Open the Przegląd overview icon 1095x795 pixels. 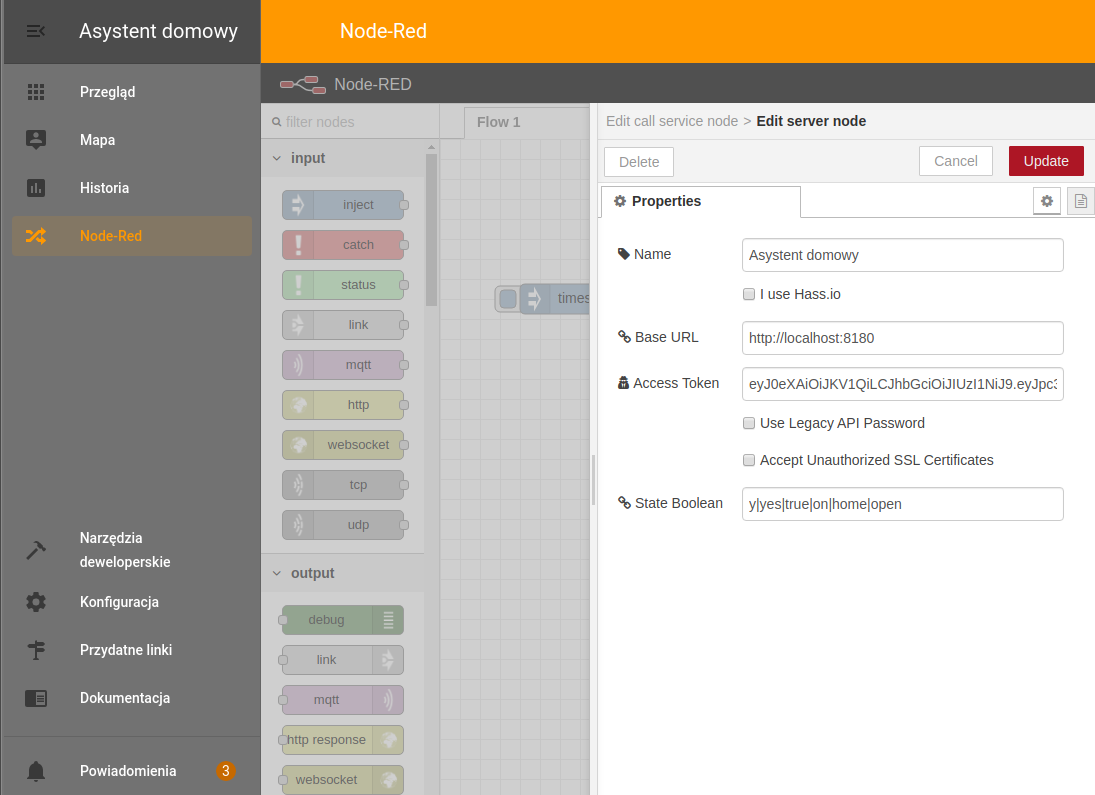[x=36, y=92]
